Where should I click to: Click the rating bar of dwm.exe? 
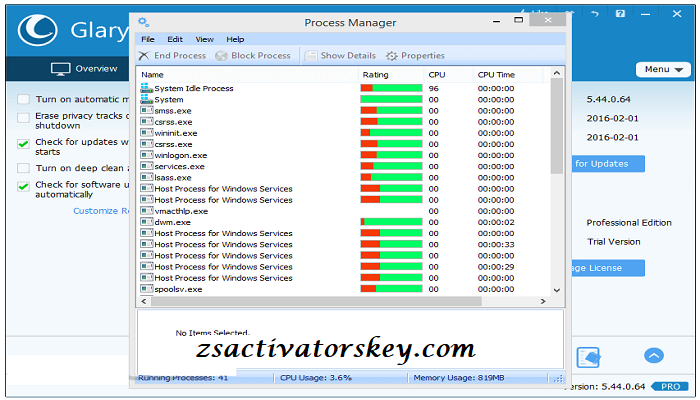pyautogui.click(x=392, y=222)
